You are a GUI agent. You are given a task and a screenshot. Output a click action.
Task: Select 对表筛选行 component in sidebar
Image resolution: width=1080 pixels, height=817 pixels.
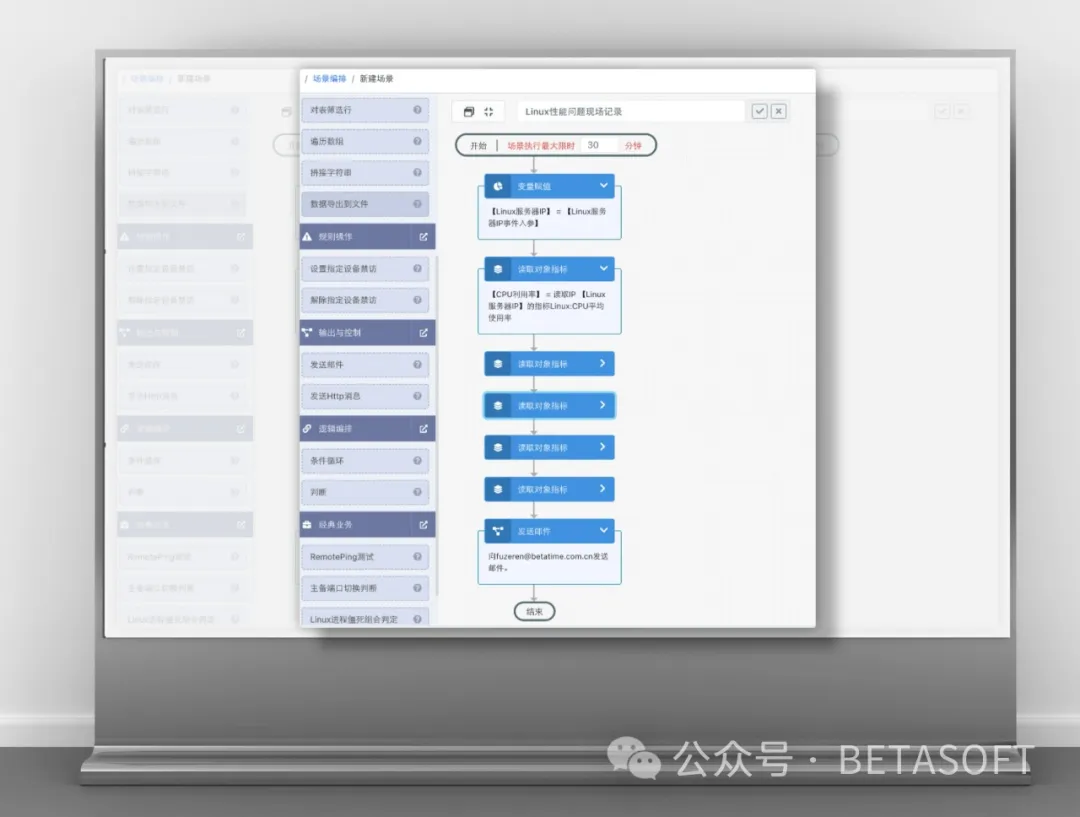[365, 110]
